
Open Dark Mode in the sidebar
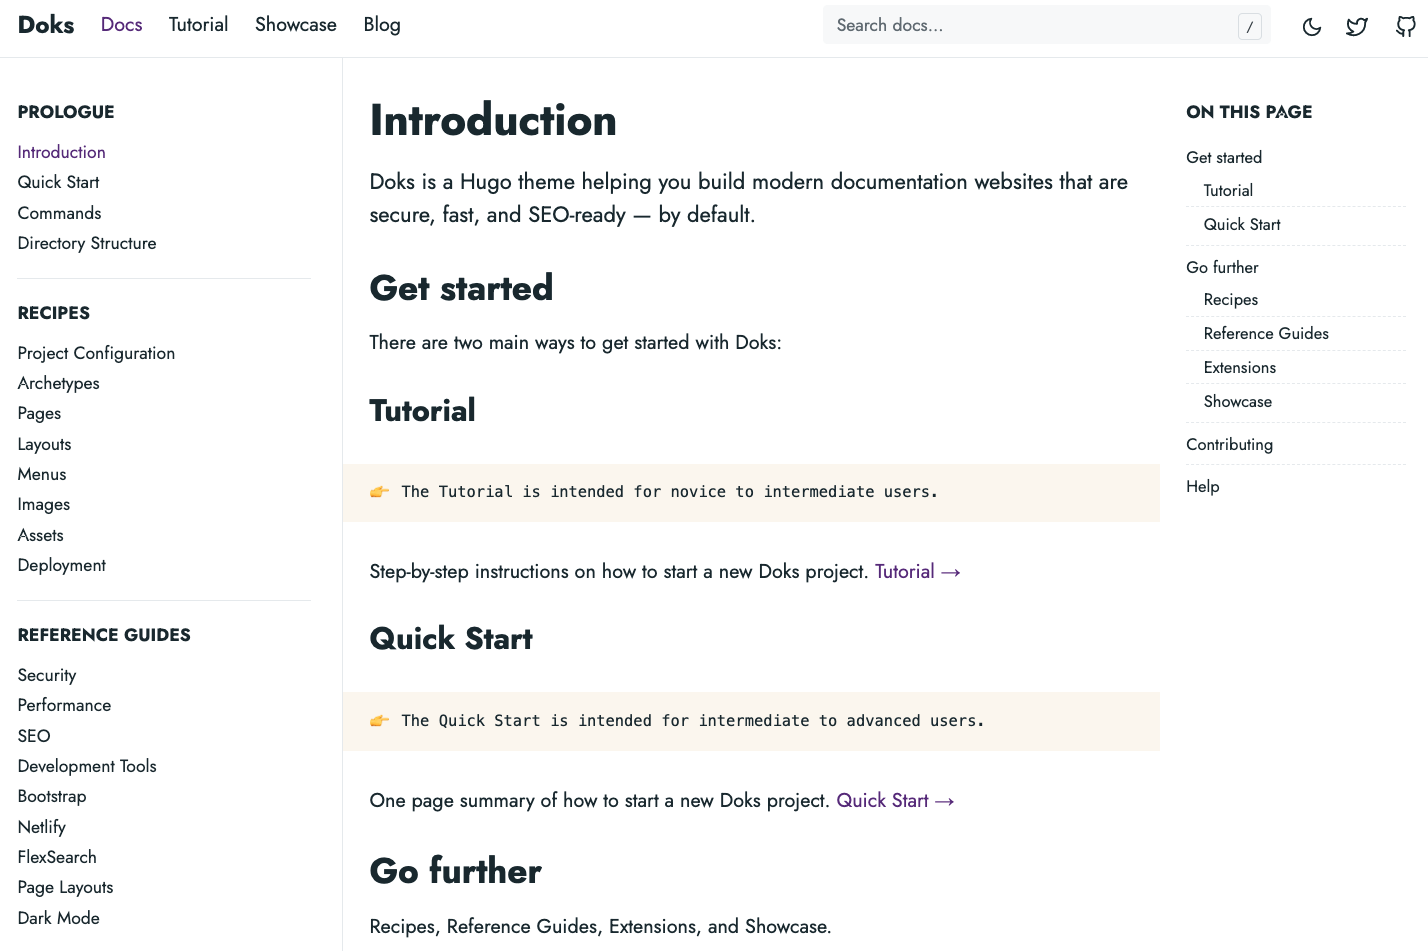click(x=59, y=918)
